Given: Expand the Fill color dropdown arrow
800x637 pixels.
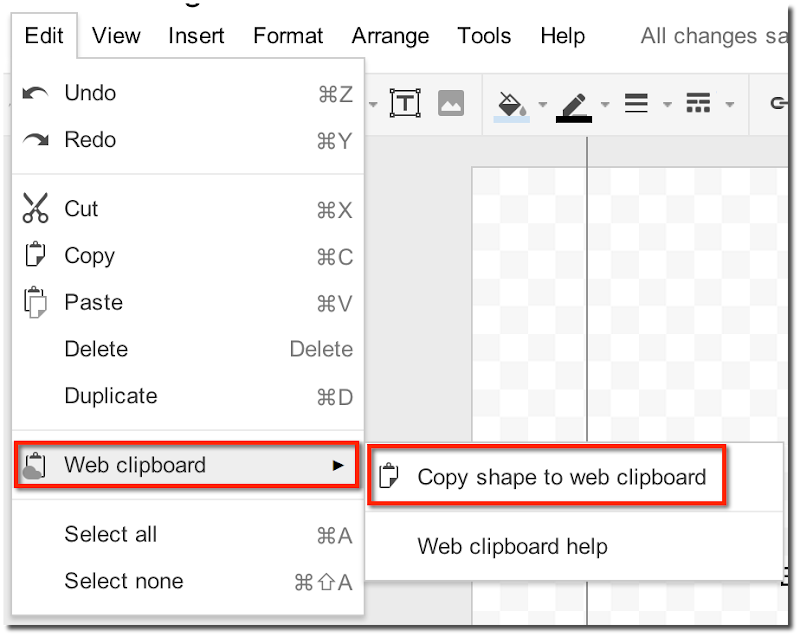Looking at the screenshot, I should (543, 105).
